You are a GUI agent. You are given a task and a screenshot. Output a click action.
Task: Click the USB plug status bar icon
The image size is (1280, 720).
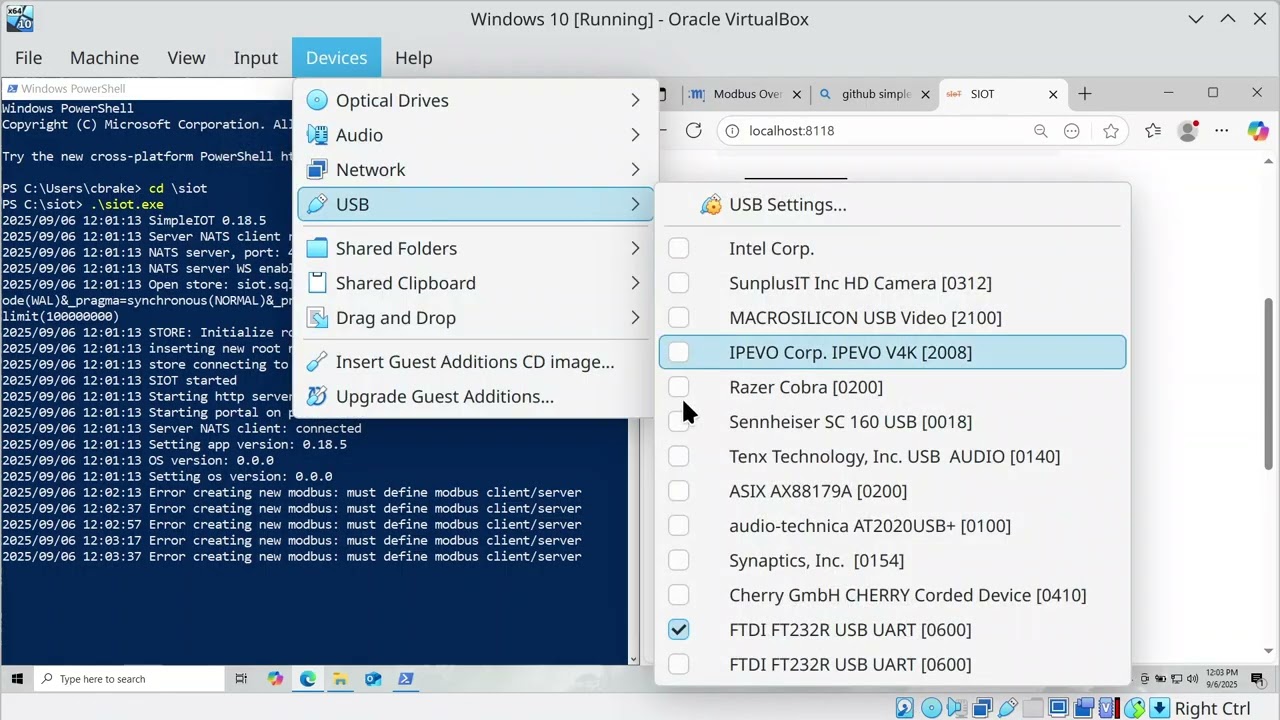(x=1007, y=708)
